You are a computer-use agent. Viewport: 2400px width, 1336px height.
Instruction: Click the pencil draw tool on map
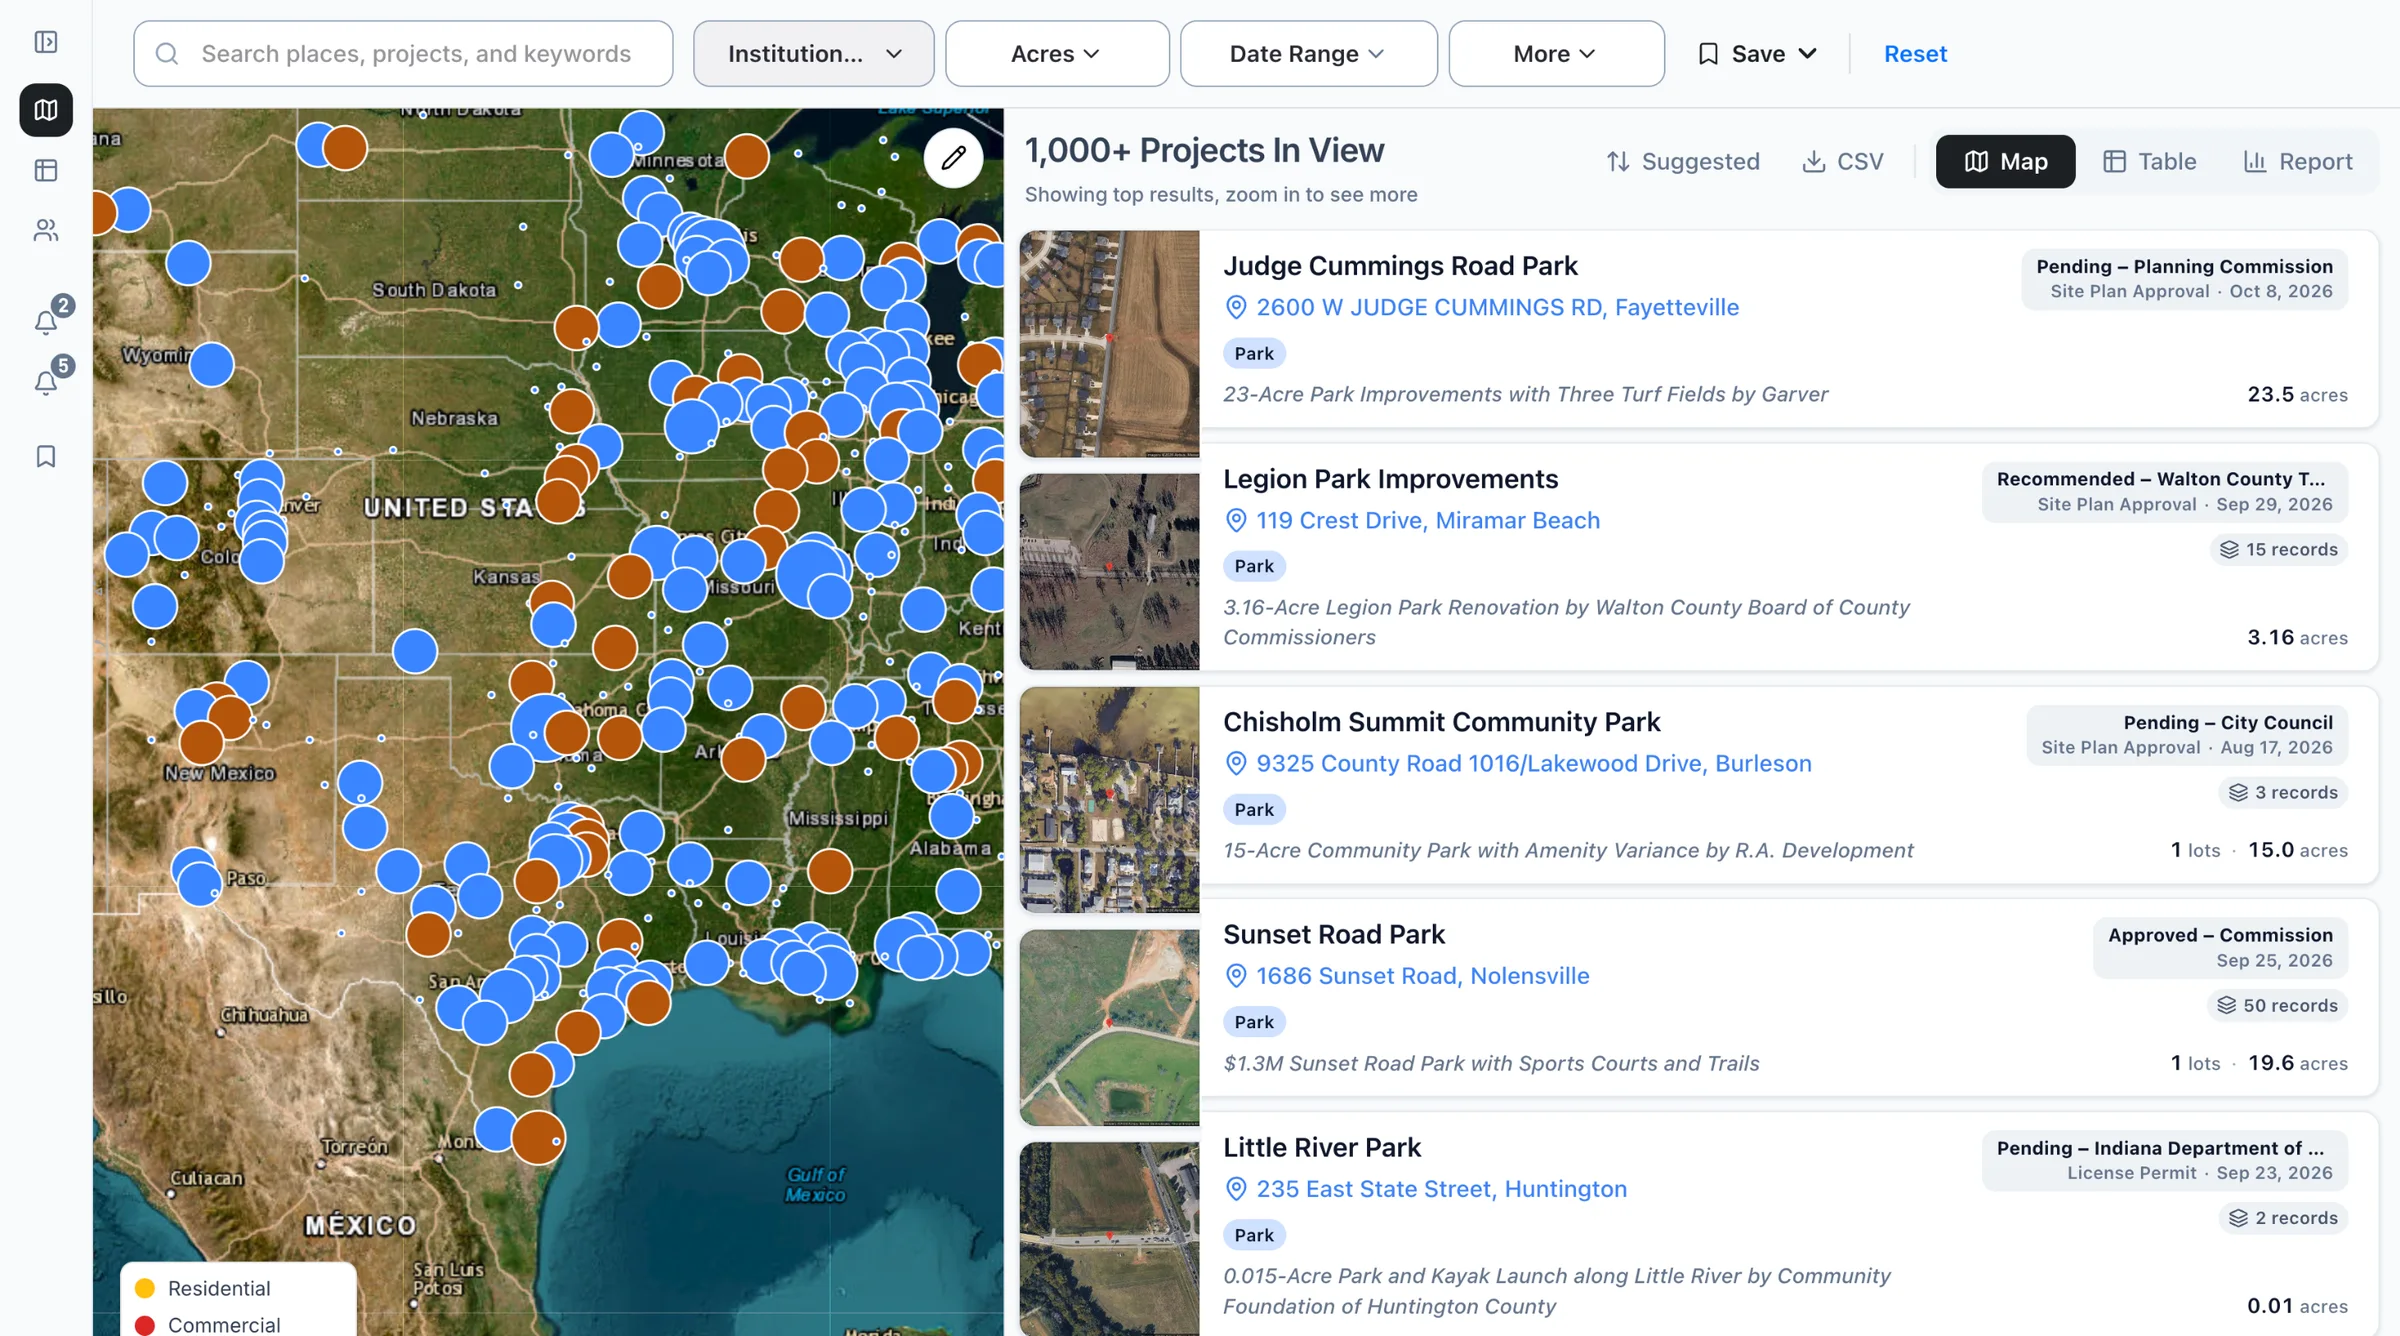954,157
